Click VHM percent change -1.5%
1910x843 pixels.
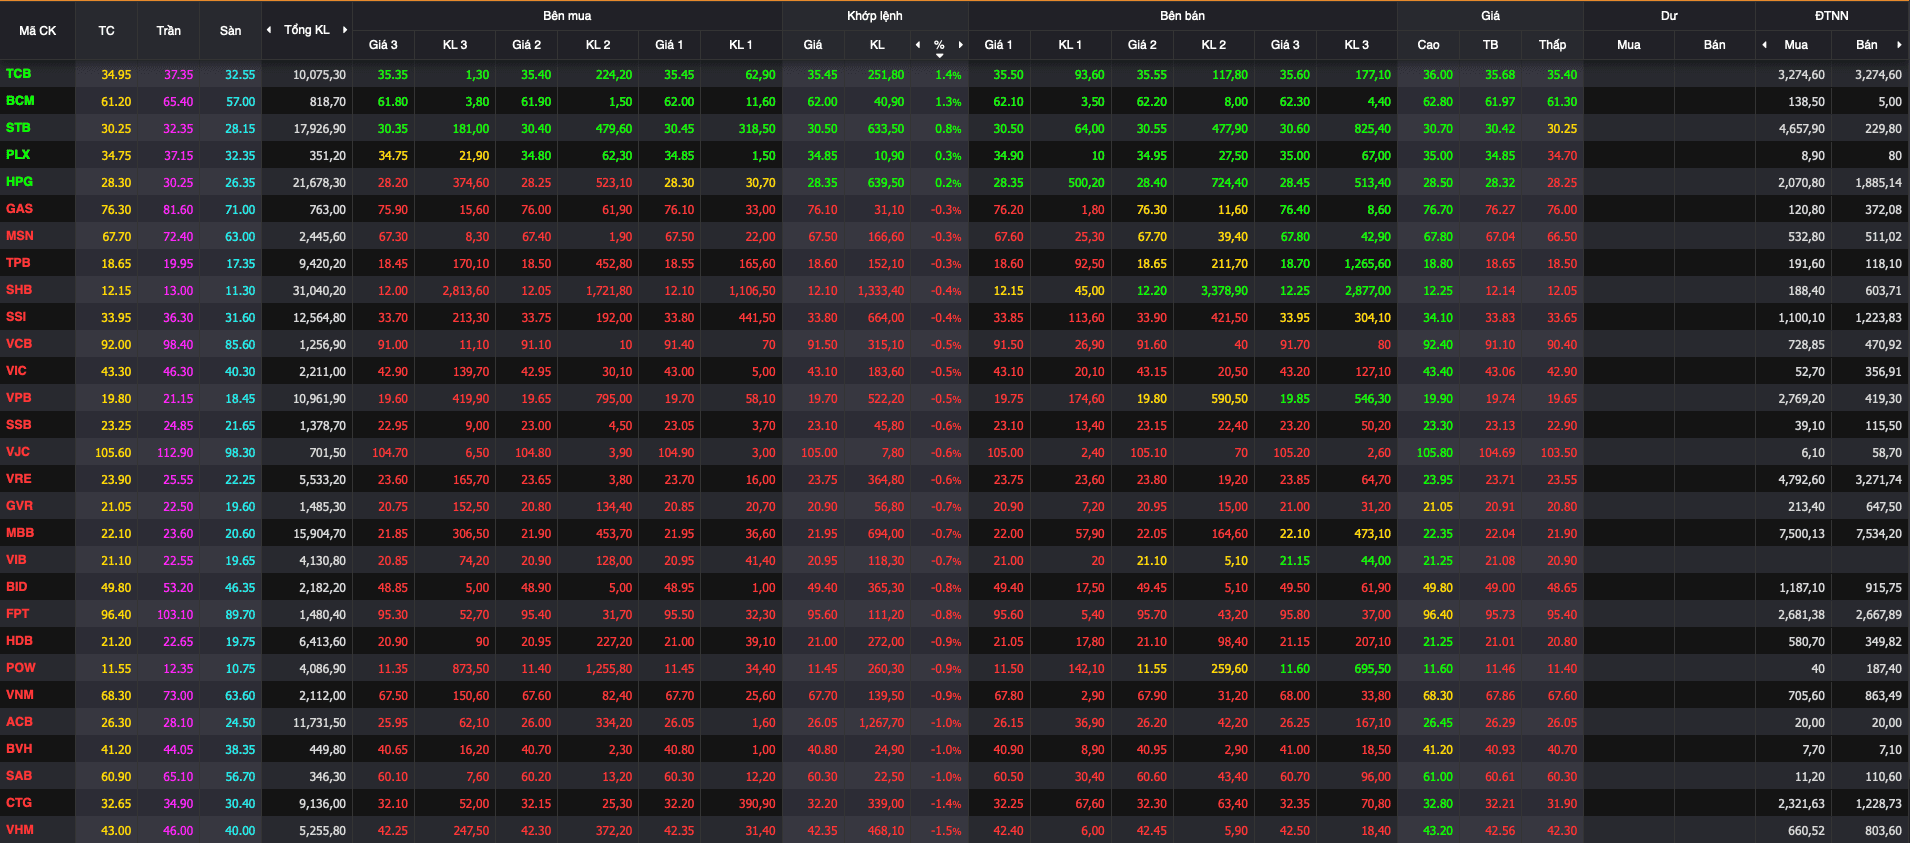coord(947,831)
